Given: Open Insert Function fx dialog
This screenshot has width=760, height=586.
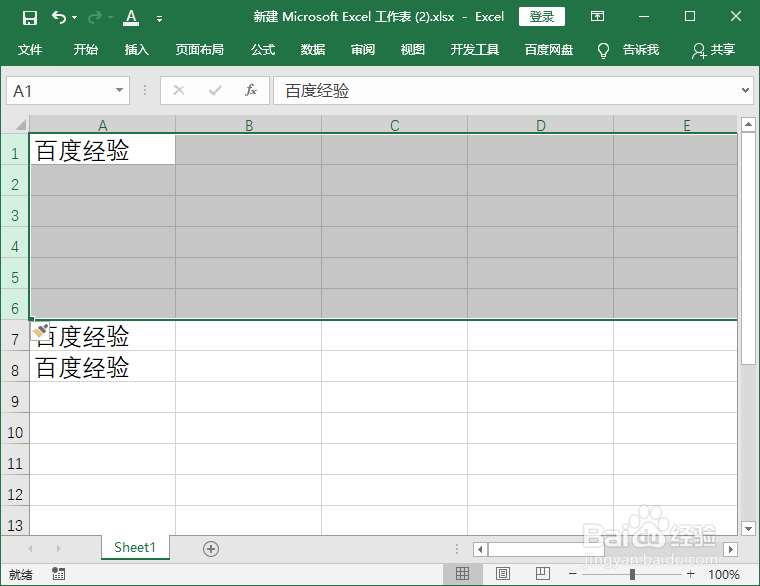Looking at the screenshot, I should [251, 90].
